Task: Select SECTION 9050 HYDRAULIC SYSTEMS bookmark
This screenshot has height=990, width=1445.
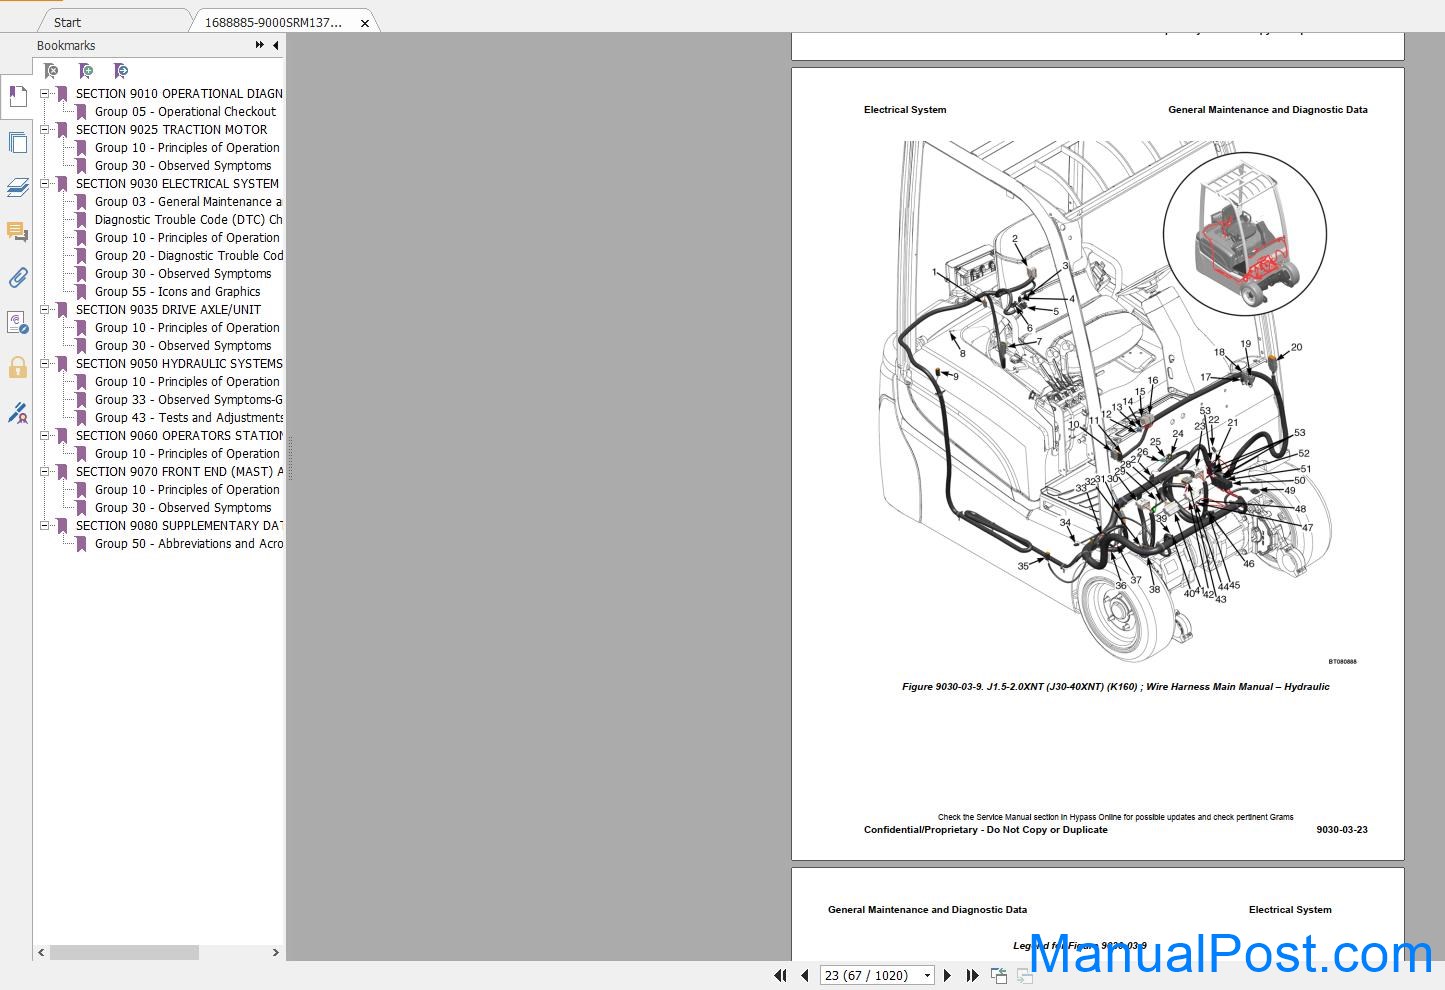Action: (x=179, y=363)
